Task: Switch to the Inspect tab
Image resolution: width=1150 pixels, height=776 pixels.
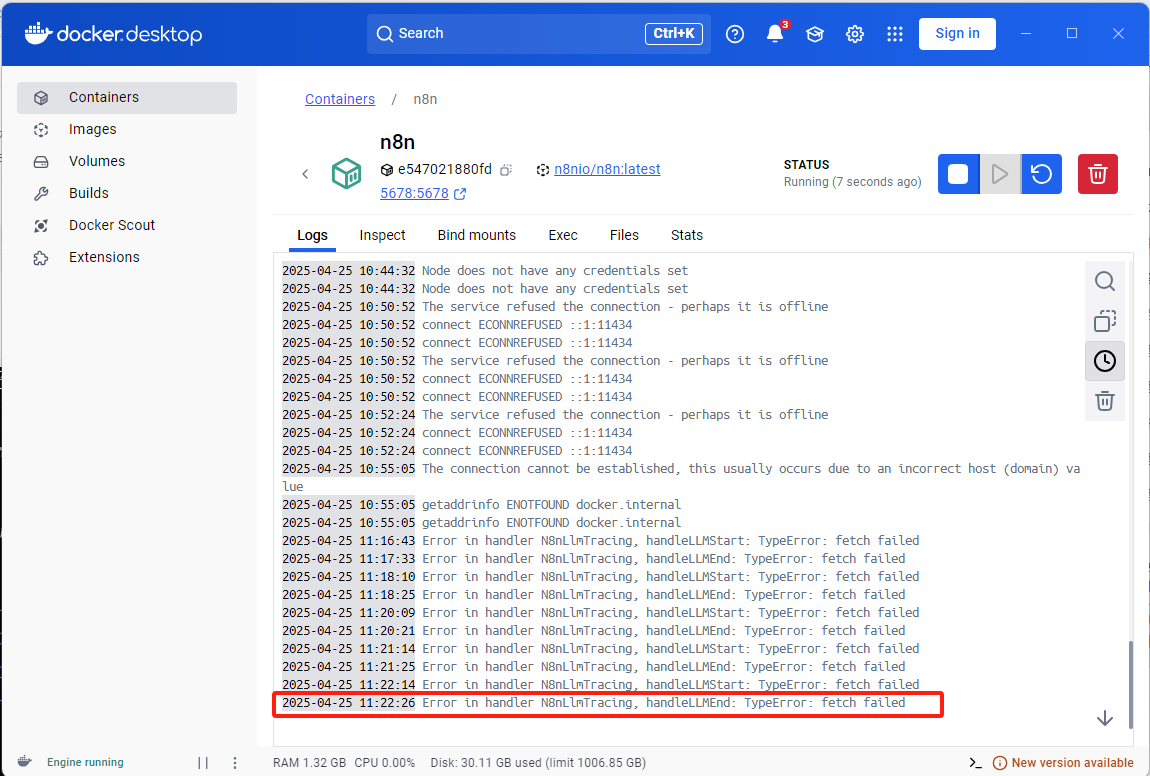Action: point(382,235)
